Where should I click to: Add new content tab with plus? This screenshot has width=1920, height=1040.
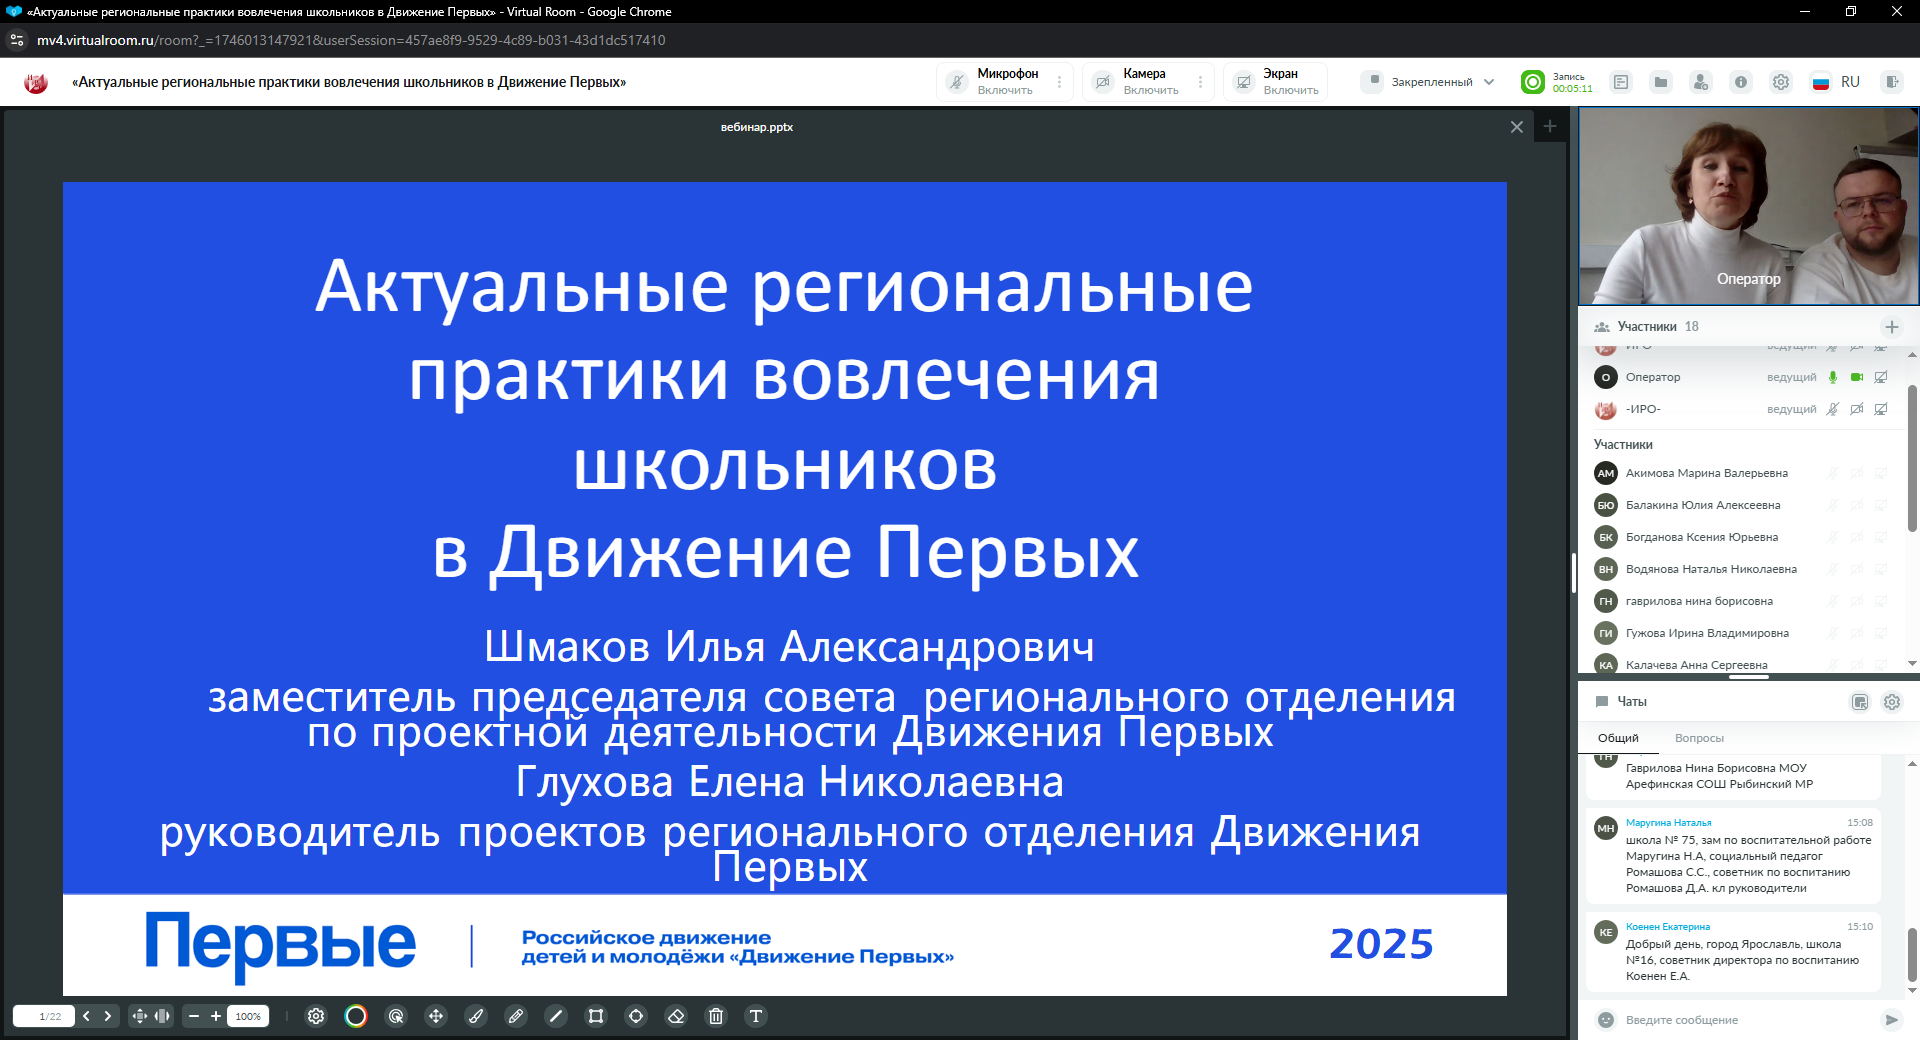click(x=1550, y=127)
